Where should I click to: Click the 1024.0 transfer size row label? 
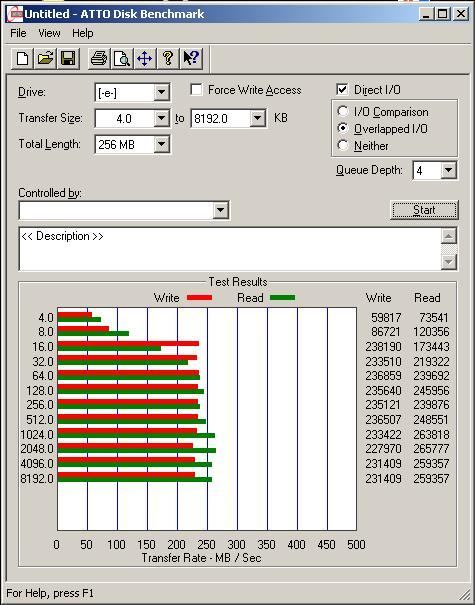pyautogui.click(x=37, y=434)
